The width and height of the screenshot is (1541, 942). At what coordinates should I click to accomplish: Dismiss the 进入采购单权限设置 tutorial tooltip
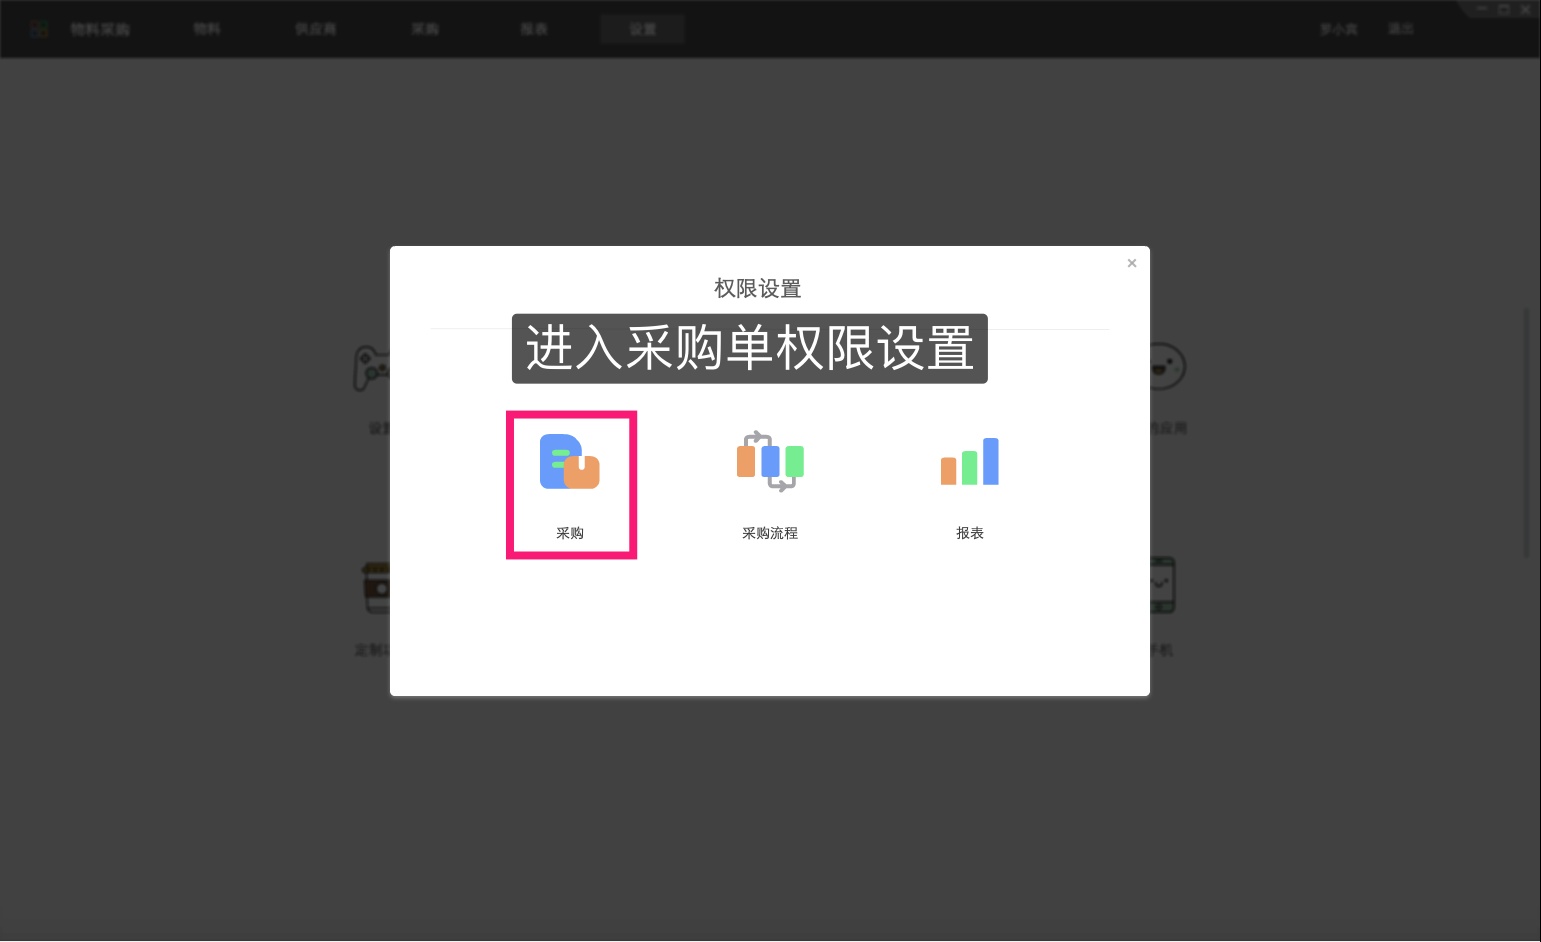pyautogui.click(x=748, y=349)
